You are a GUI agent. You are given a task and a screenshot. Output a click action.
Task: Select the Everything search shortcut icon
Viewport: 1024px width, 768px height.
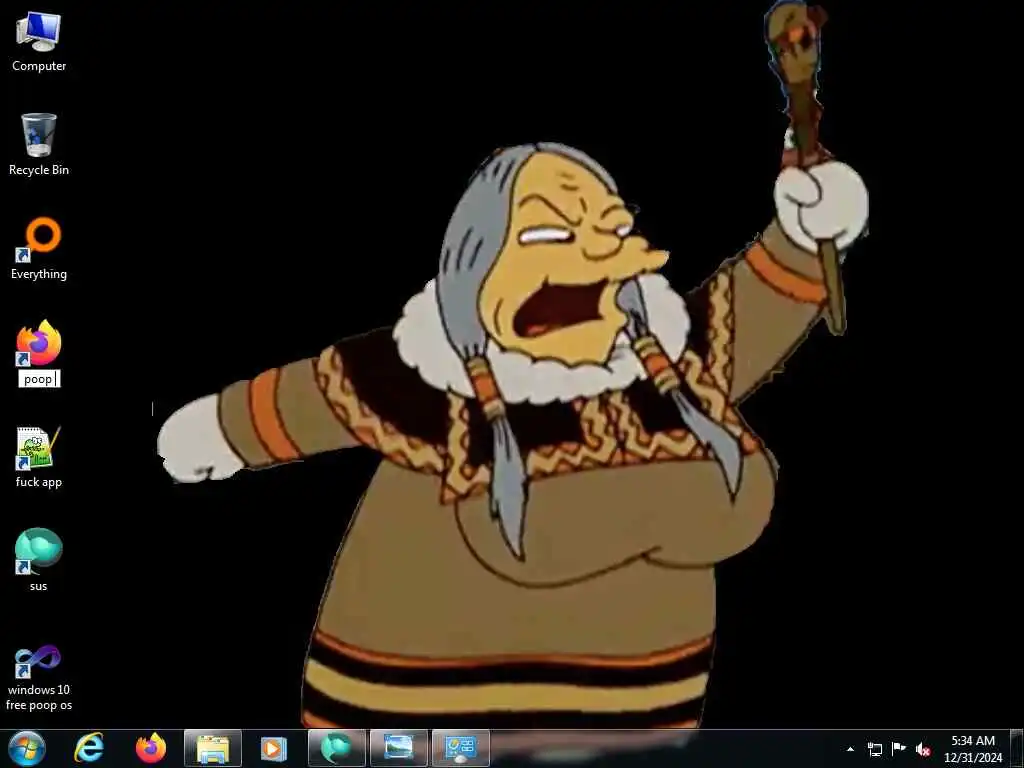[x=39, y=239]
